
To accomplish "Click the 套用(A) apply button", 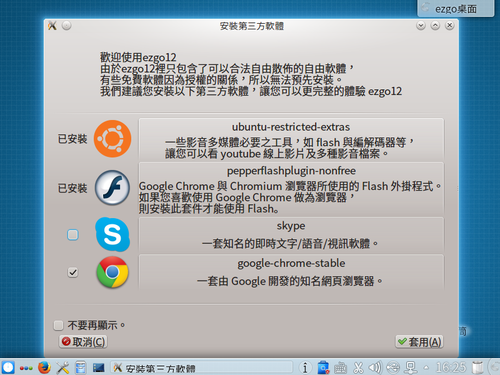I will point(419,342).
